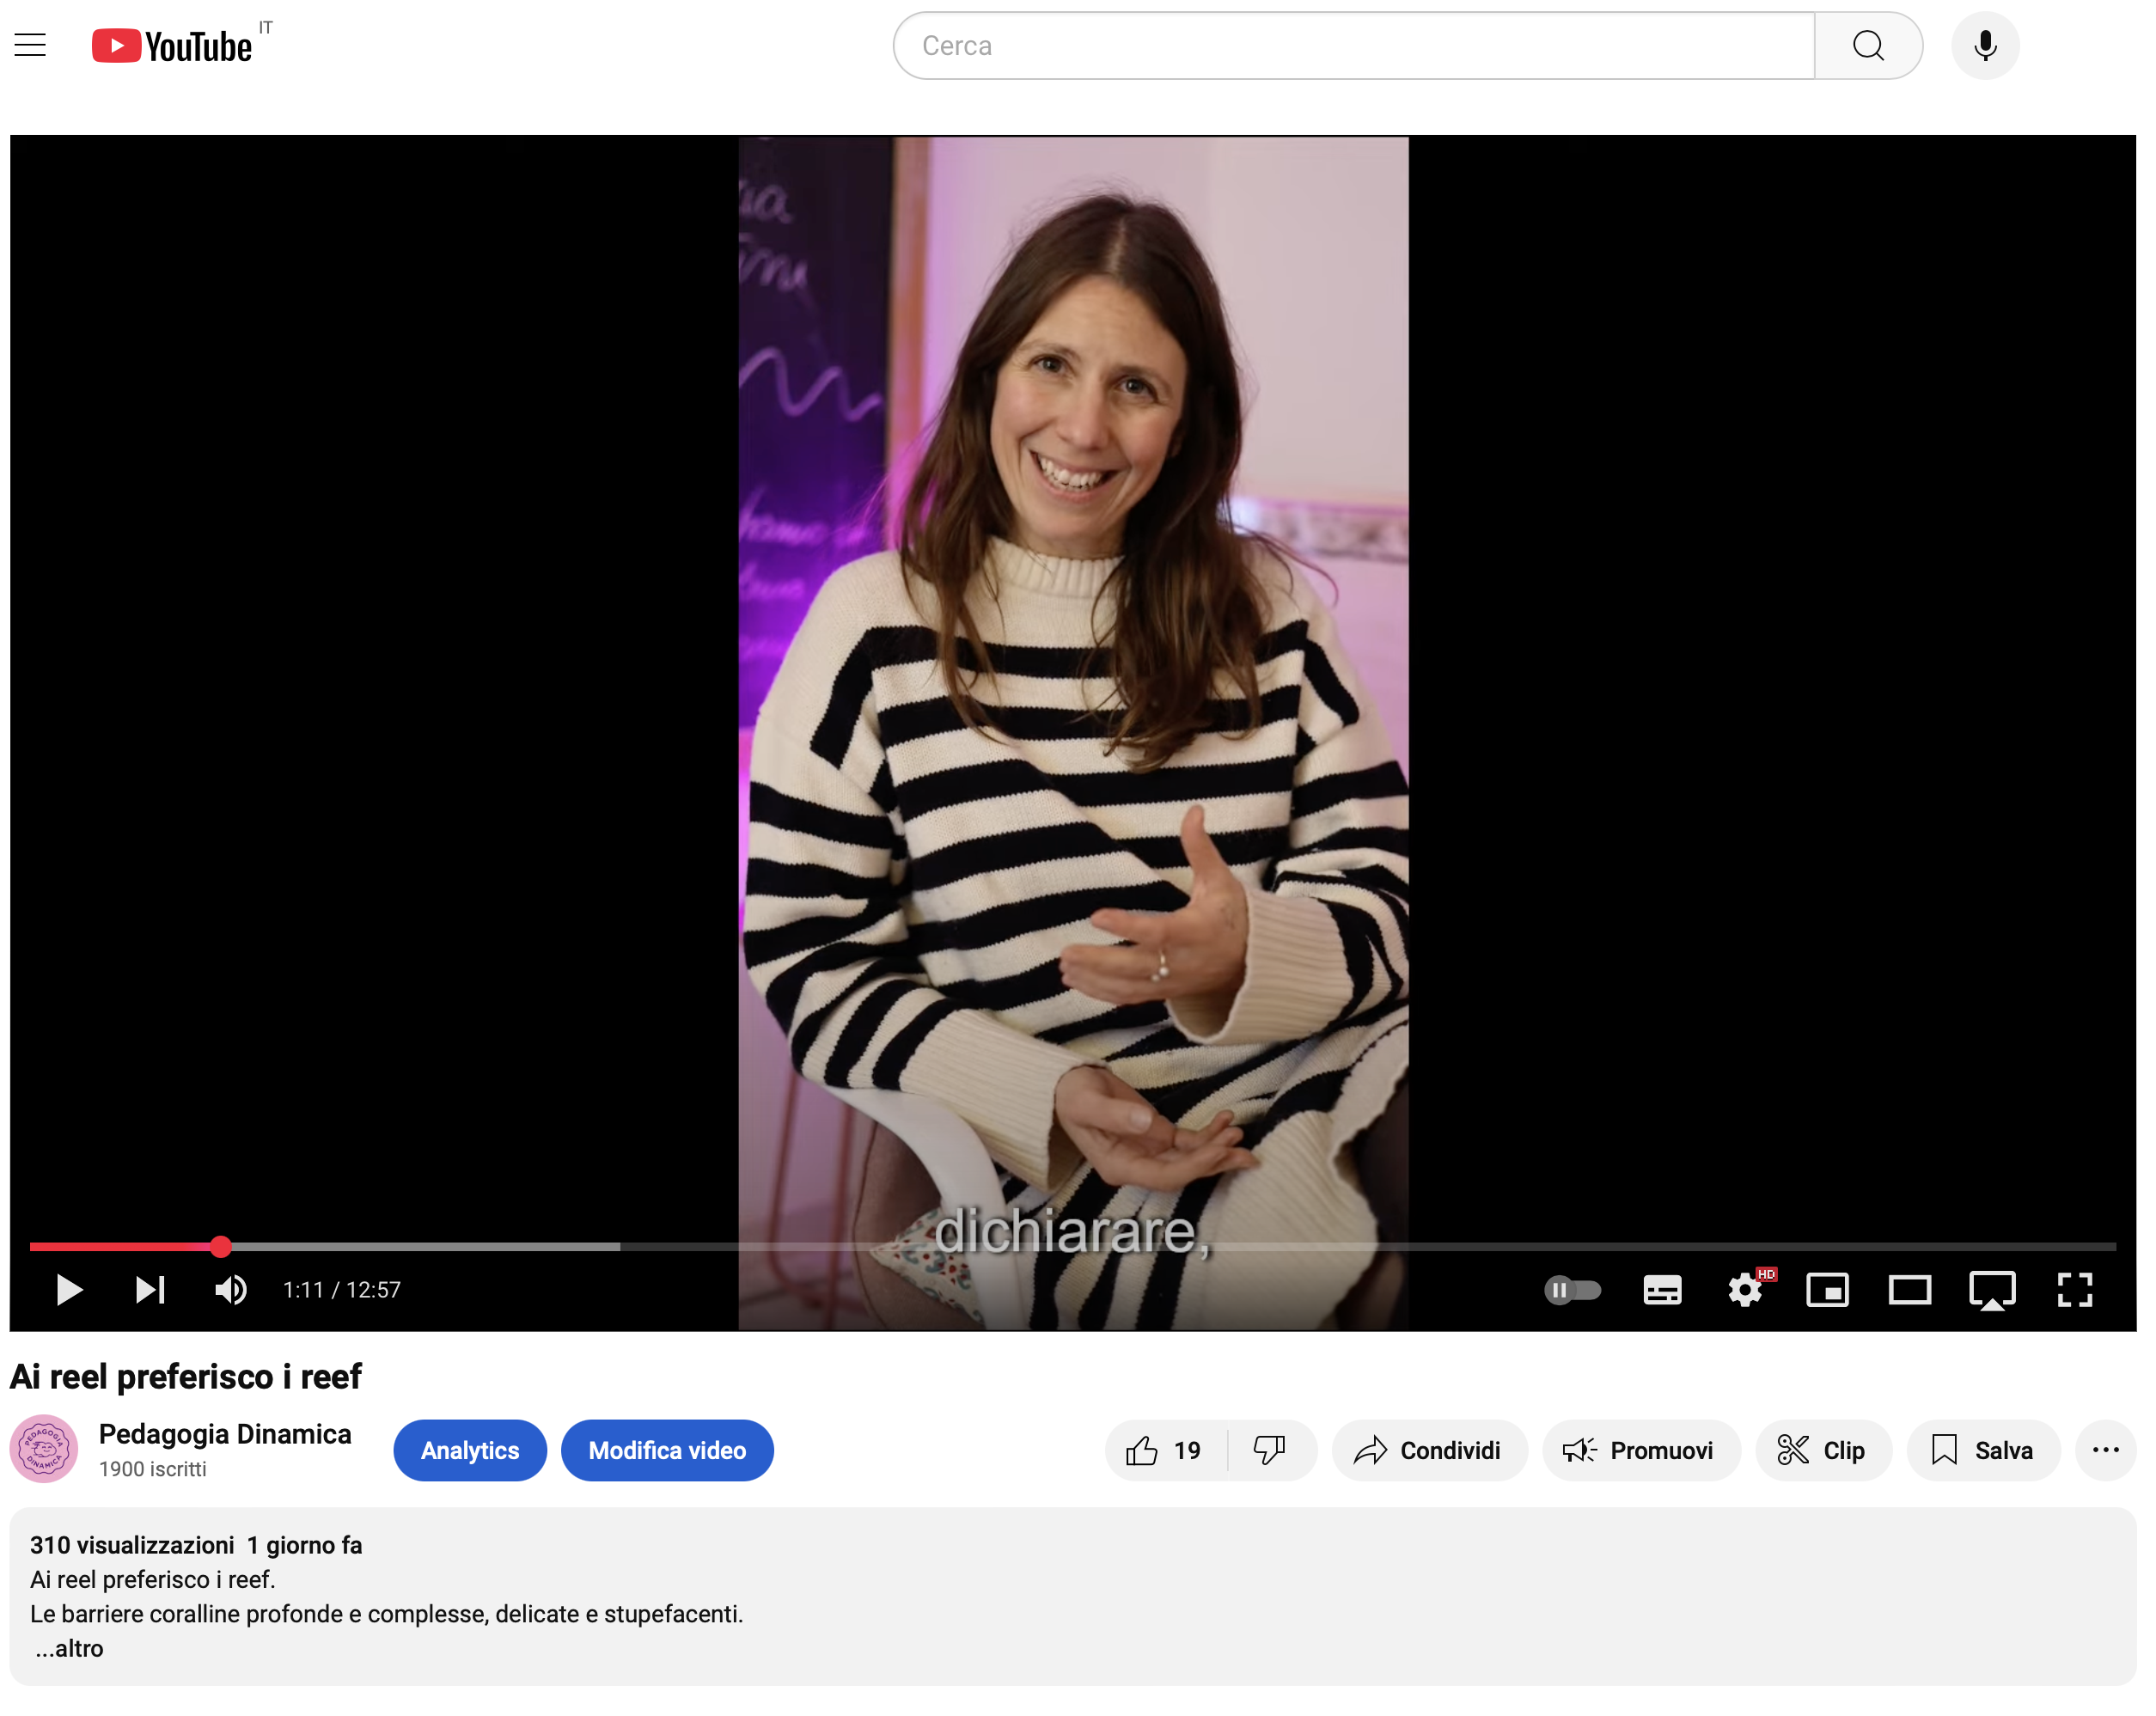The width and height of the screenshot is (2156, 1716).
Task: Open the three-dot more actions menu
Action: 2105,1450
